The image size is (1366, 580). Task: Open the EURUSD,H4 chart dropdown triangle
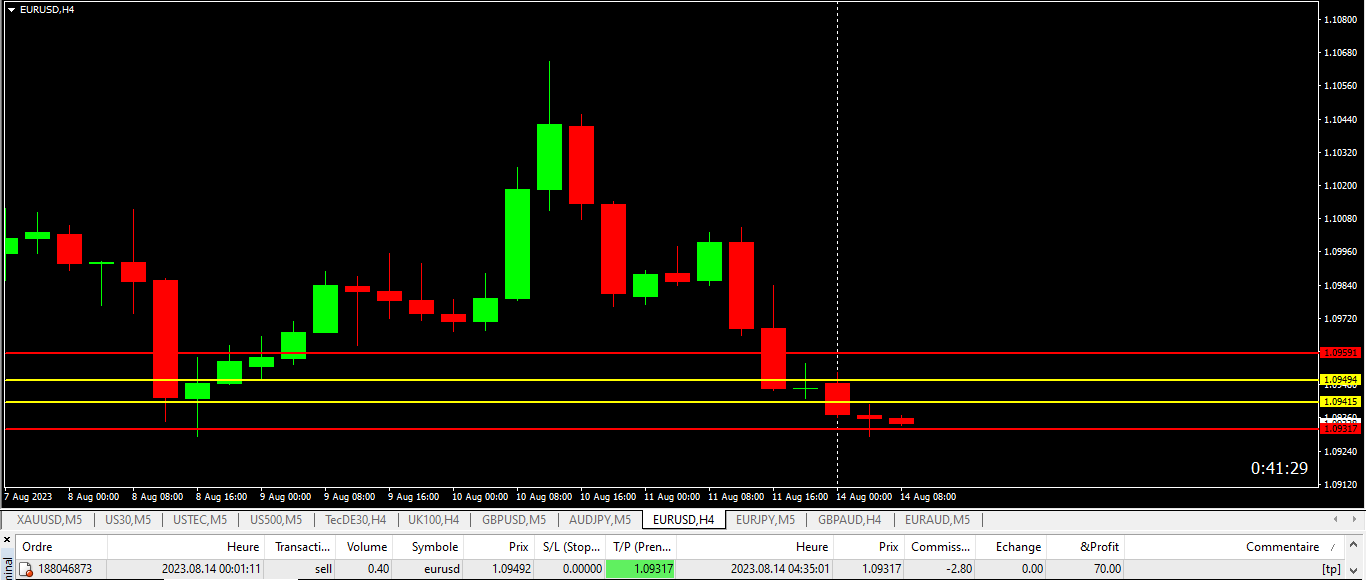pyautogui.click(x=11, y=9)
